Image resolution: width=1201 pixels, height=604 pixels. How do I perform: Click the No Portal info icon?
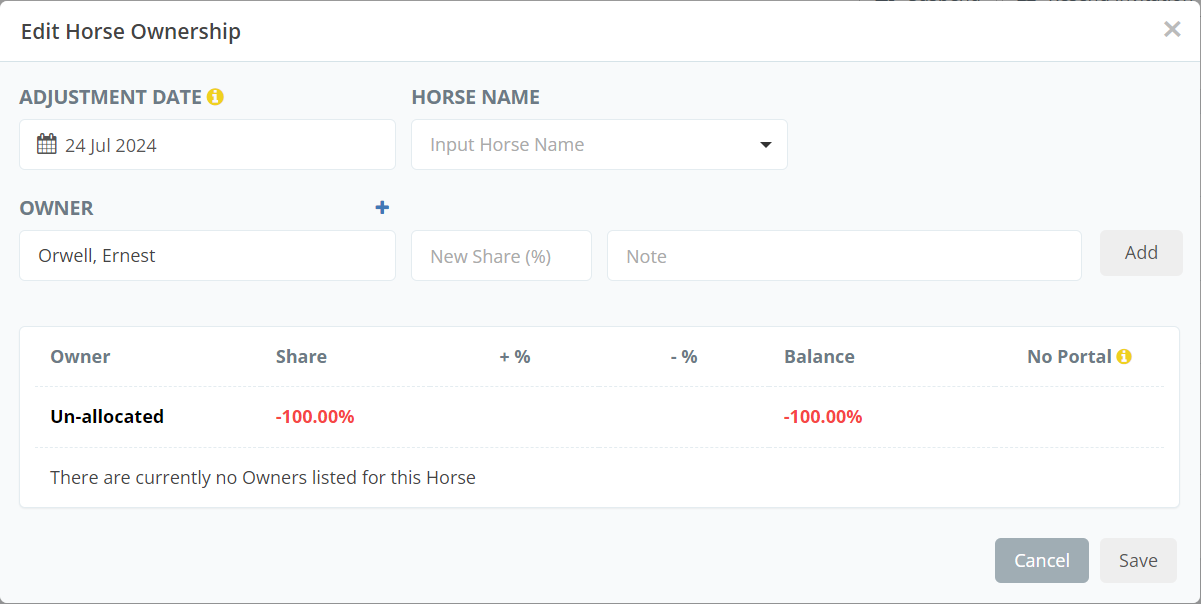pos(1124,356)
